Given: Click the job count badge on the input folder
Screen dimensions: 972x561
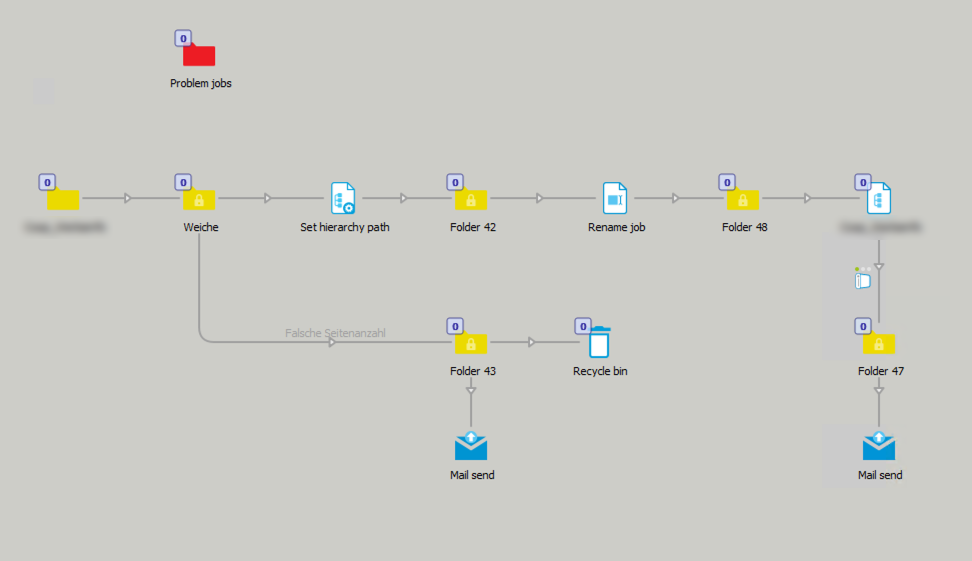Looking at the screenshot, I should click(x=47, y=182).
